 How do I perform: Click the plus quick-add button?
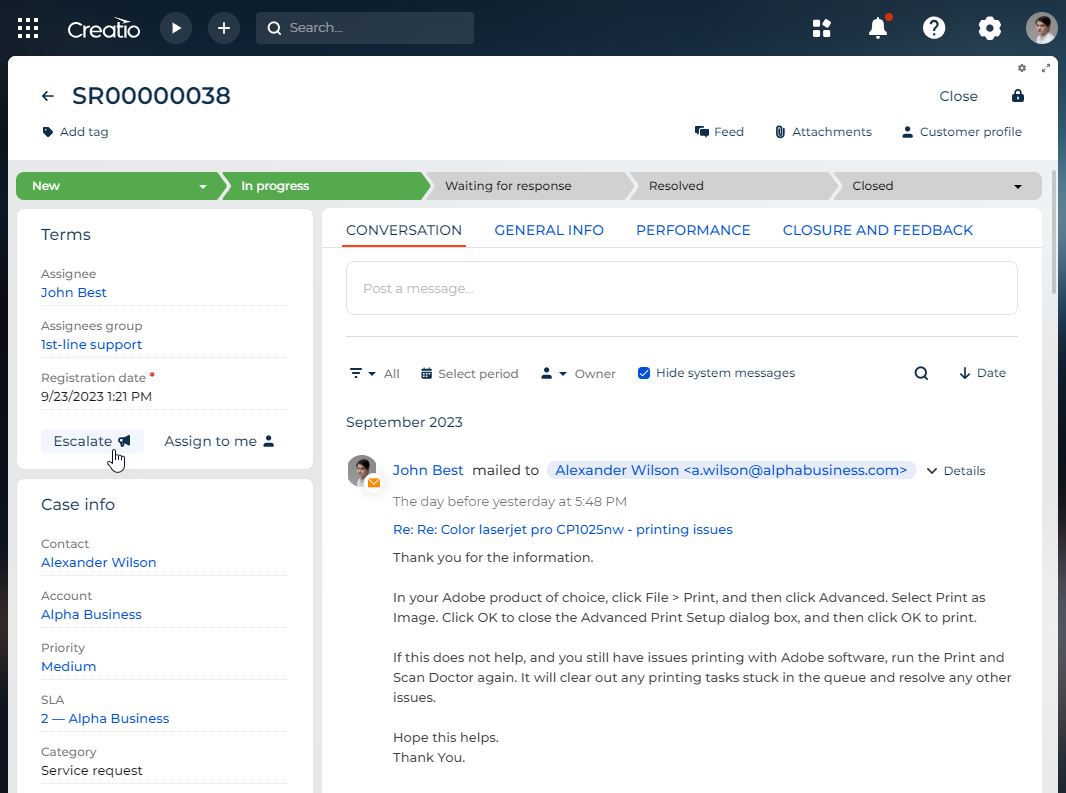click(x=224, y=28)
